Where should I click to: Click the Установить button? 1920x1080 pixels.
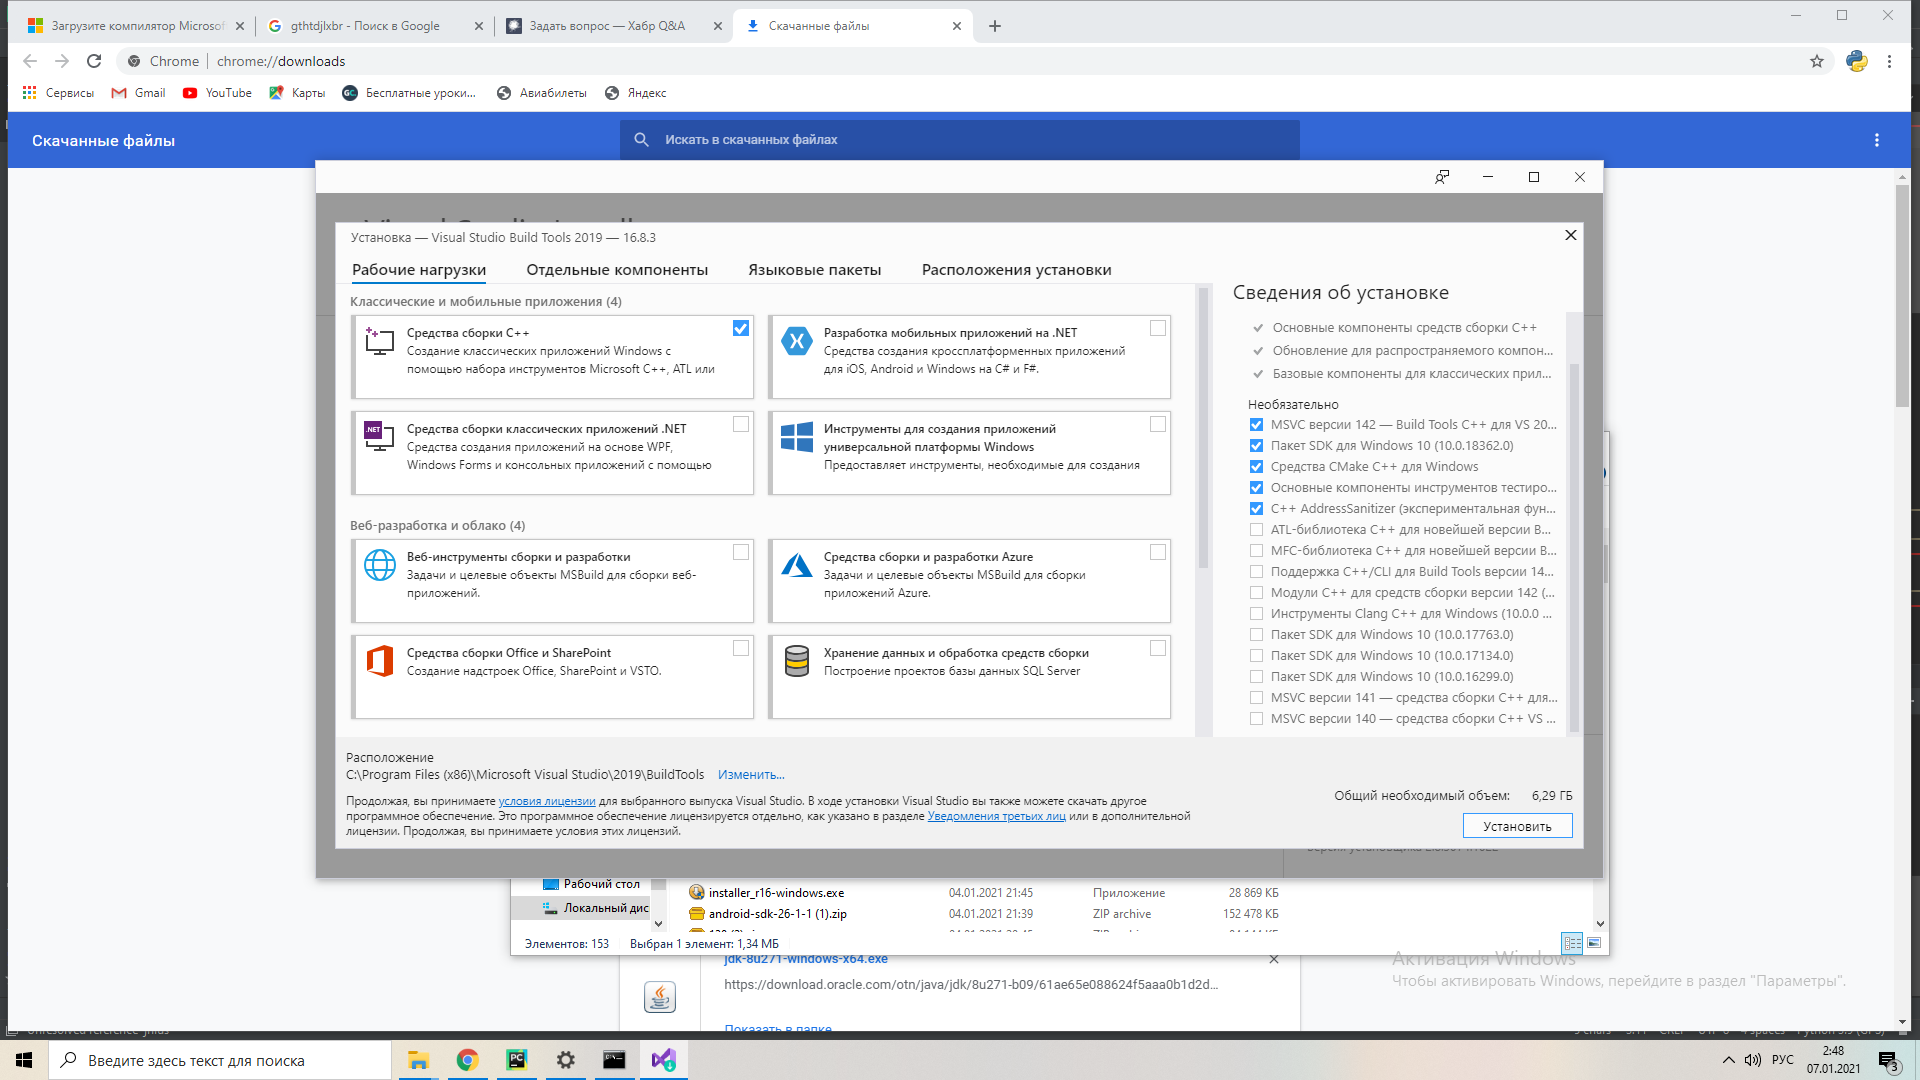tap(1517, 826)
